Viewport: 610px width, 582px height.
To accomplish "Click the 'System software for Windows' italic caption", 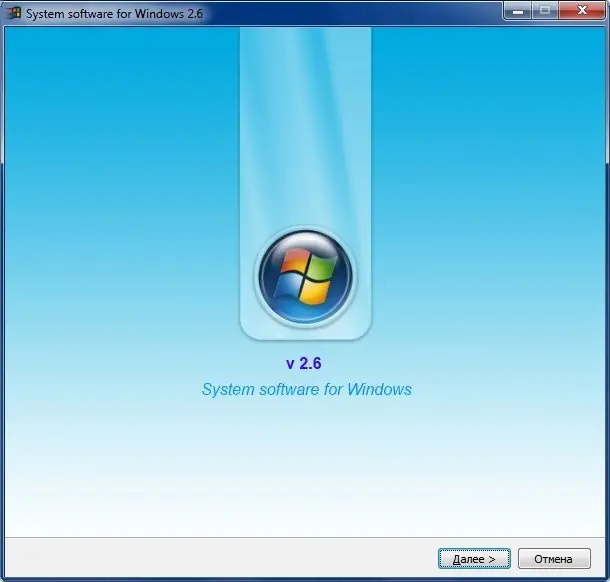I will click(307, 389).
